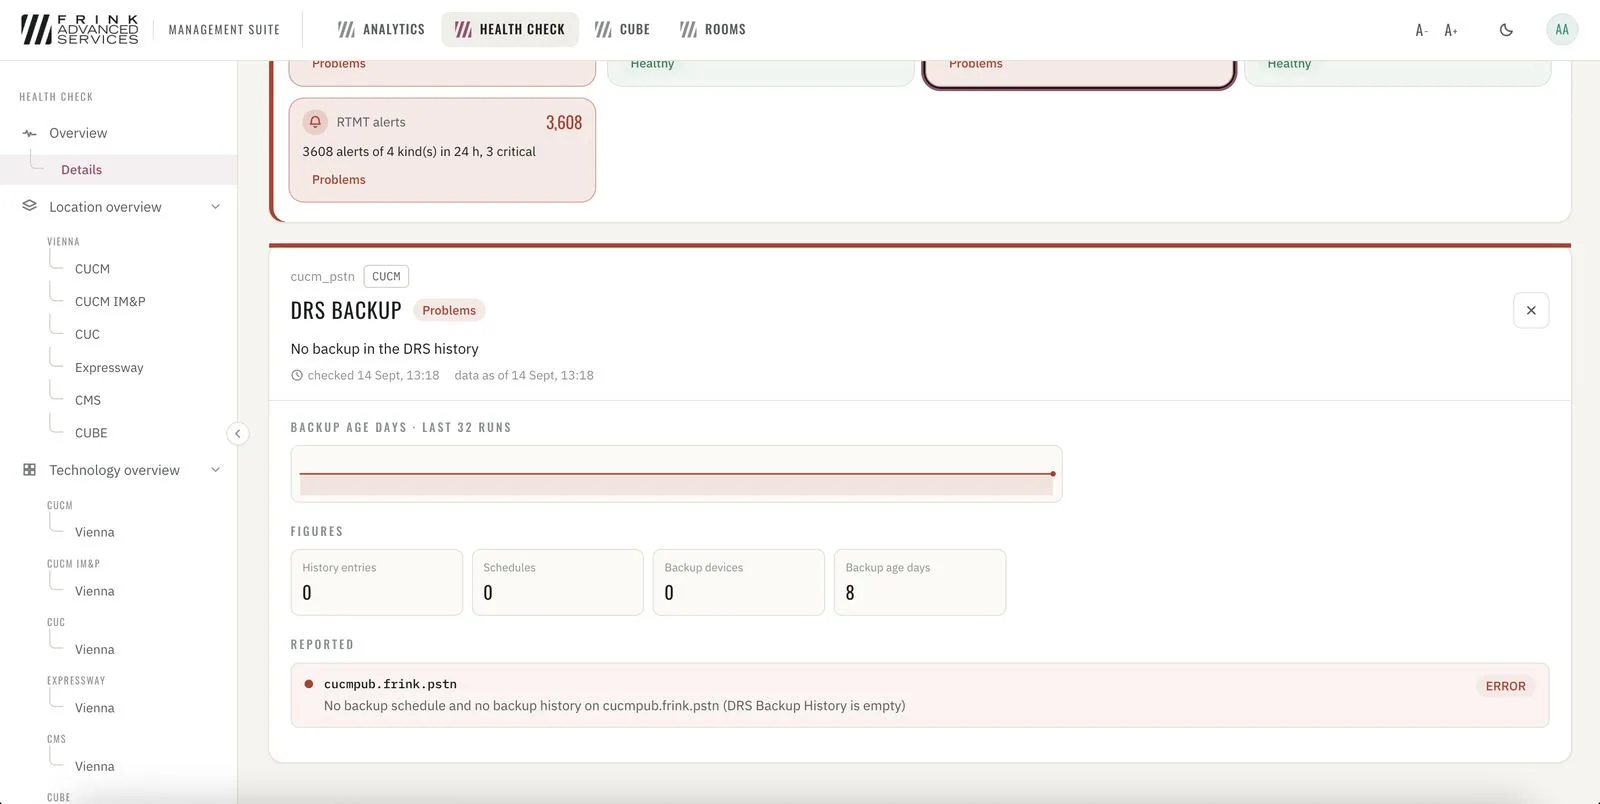This screenshot has height=804, width=1600.
Task: Open the Analytics tab
Action: click(381, 30)
